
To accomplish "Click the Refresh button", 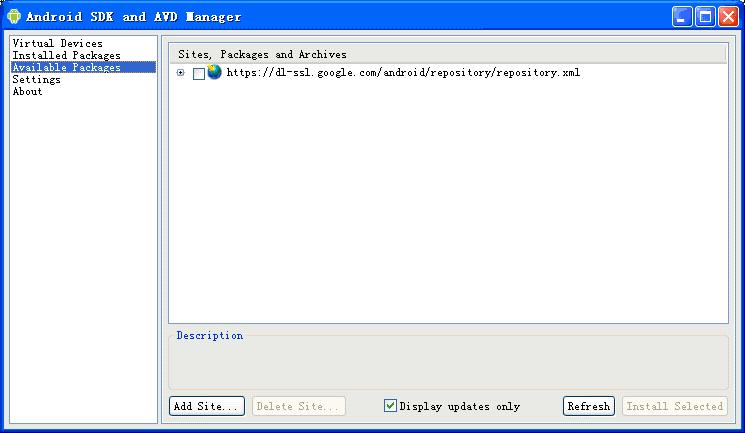I will 589,406.
